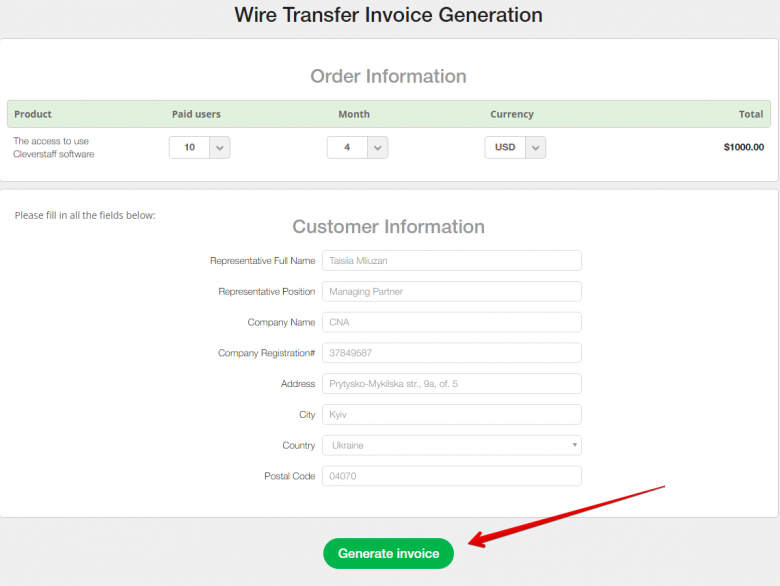Select the Company Name input box
The height and width of the screenshot is (586, 780).
(x=451, y=322)
